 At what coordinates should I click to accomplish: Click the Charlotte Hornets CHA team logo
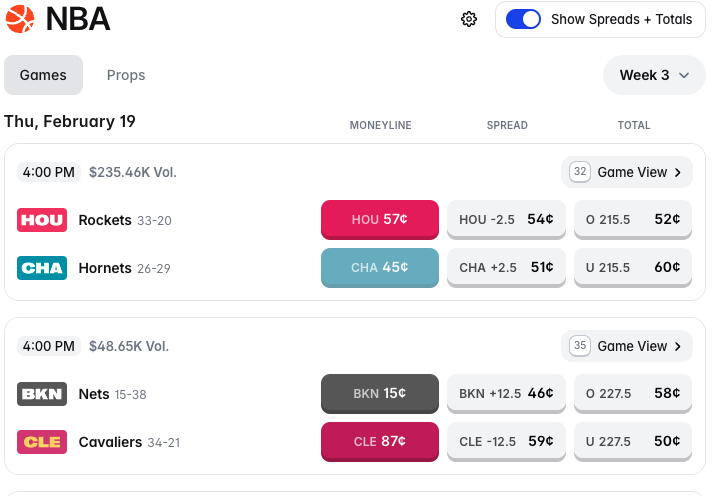click(42, 268)
